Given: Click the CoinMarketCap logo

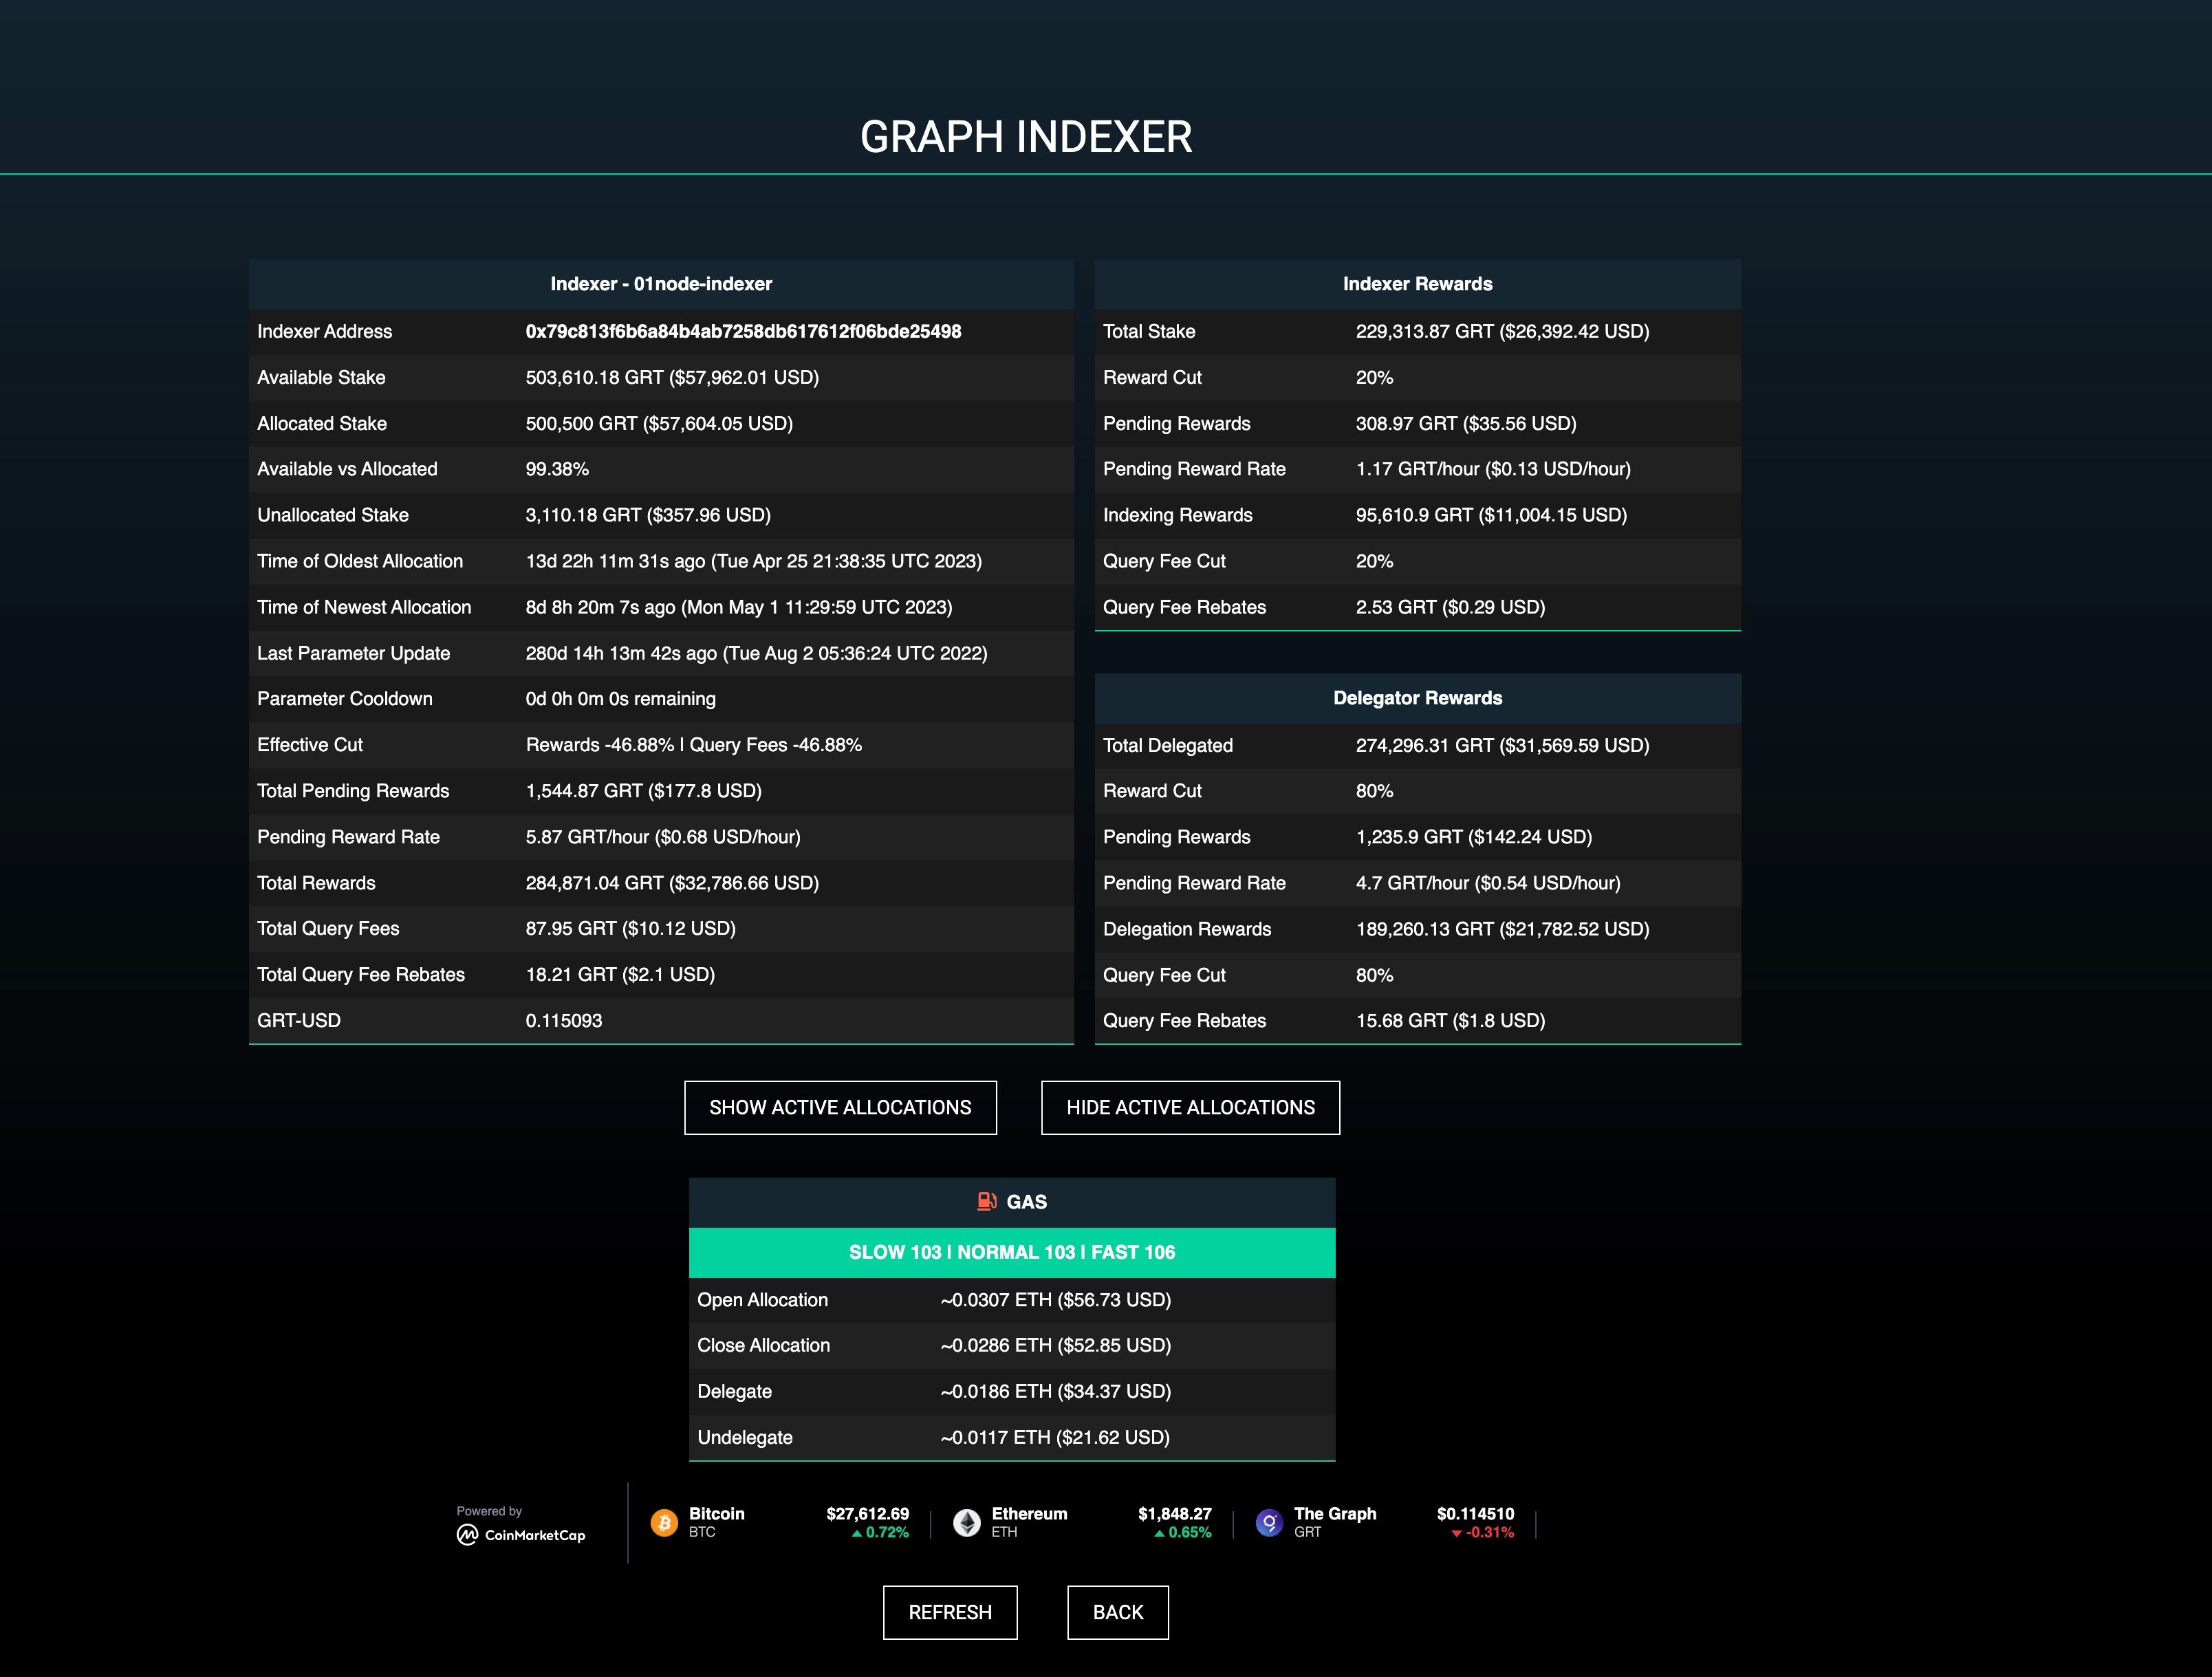Looking at the screenshot, I should 521,1534.
